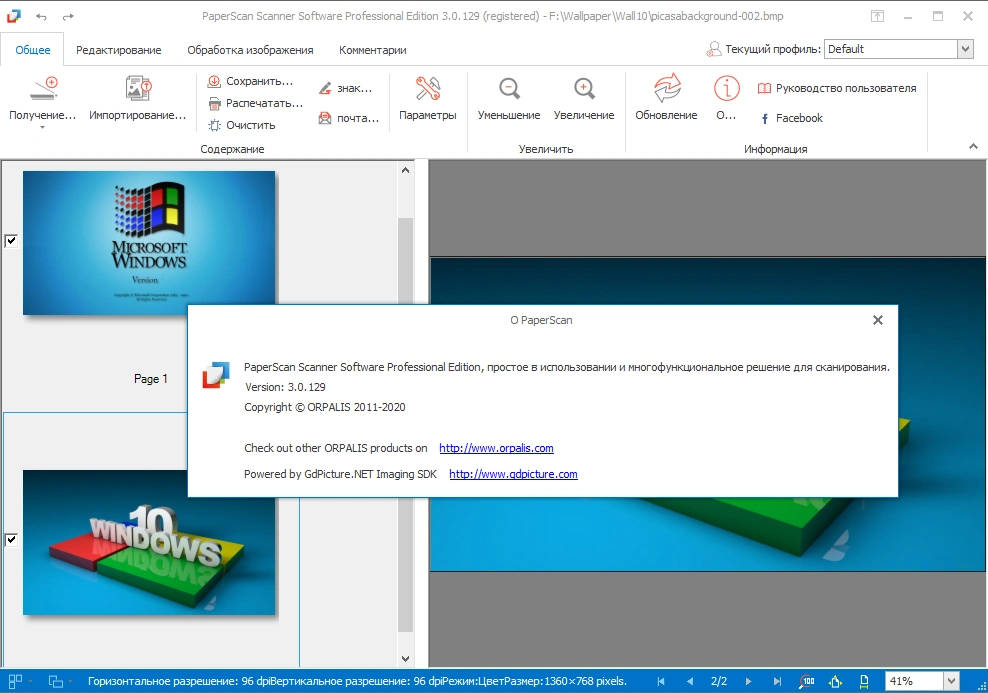Select the Microsoft Windows thumbnail page

point(149,243)
